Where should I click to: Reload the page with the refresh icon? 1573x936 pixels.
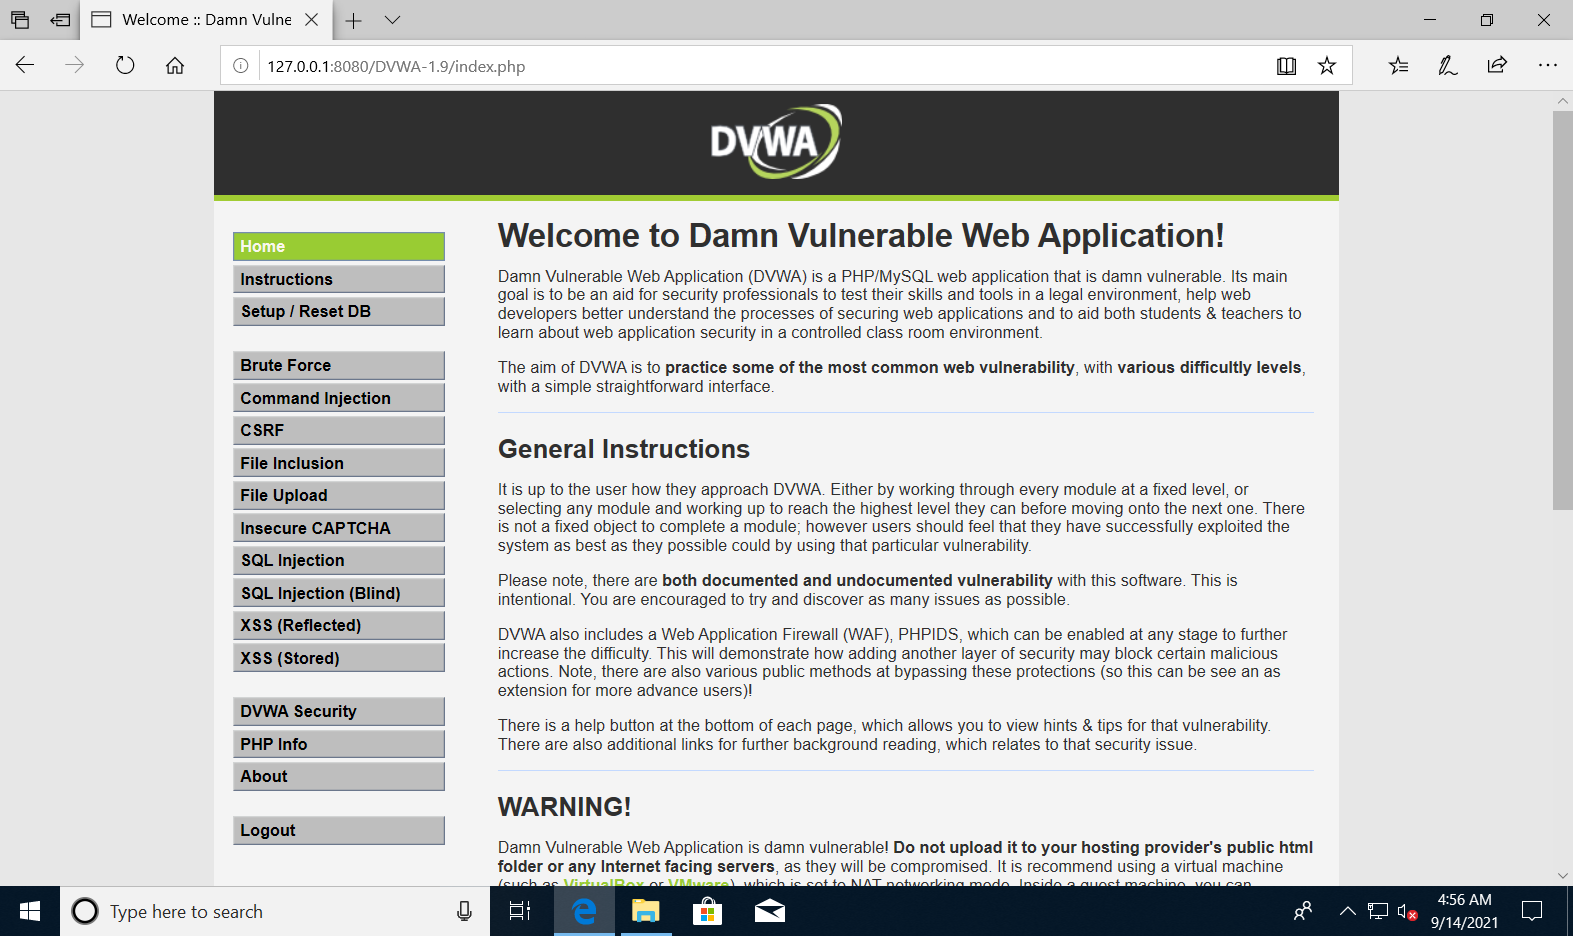[x=125, y=66]
